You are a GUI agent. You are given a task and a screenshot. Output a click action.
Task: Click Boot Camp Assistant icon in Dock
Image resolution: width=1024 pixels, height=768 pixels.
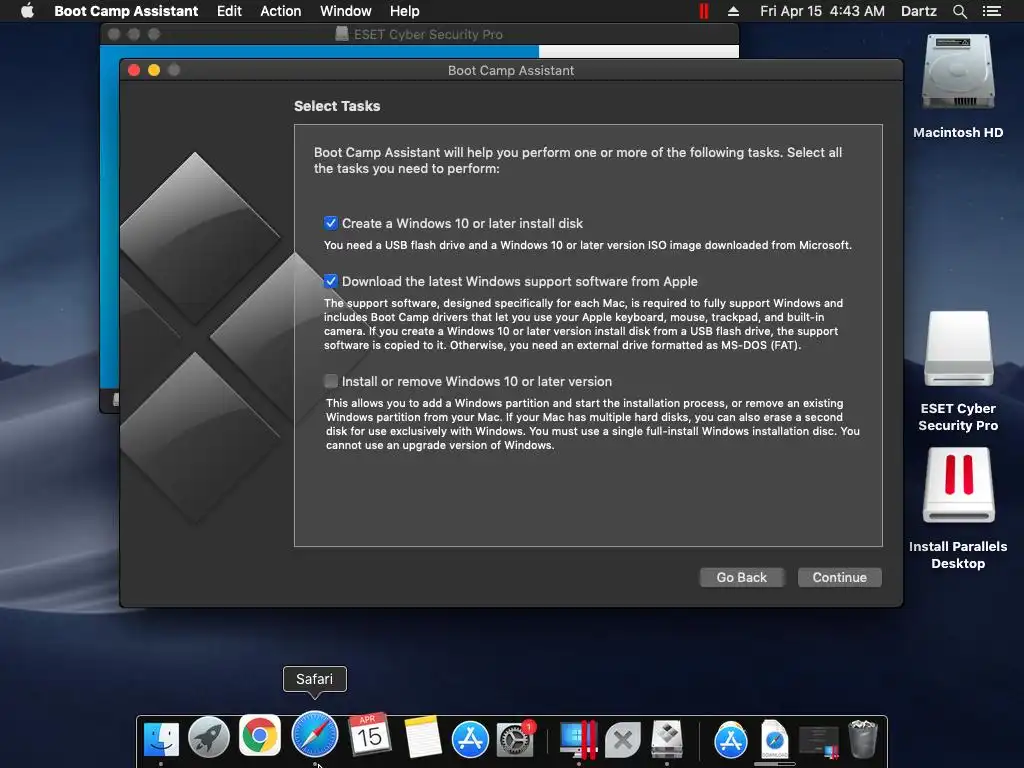pos(667,739)
